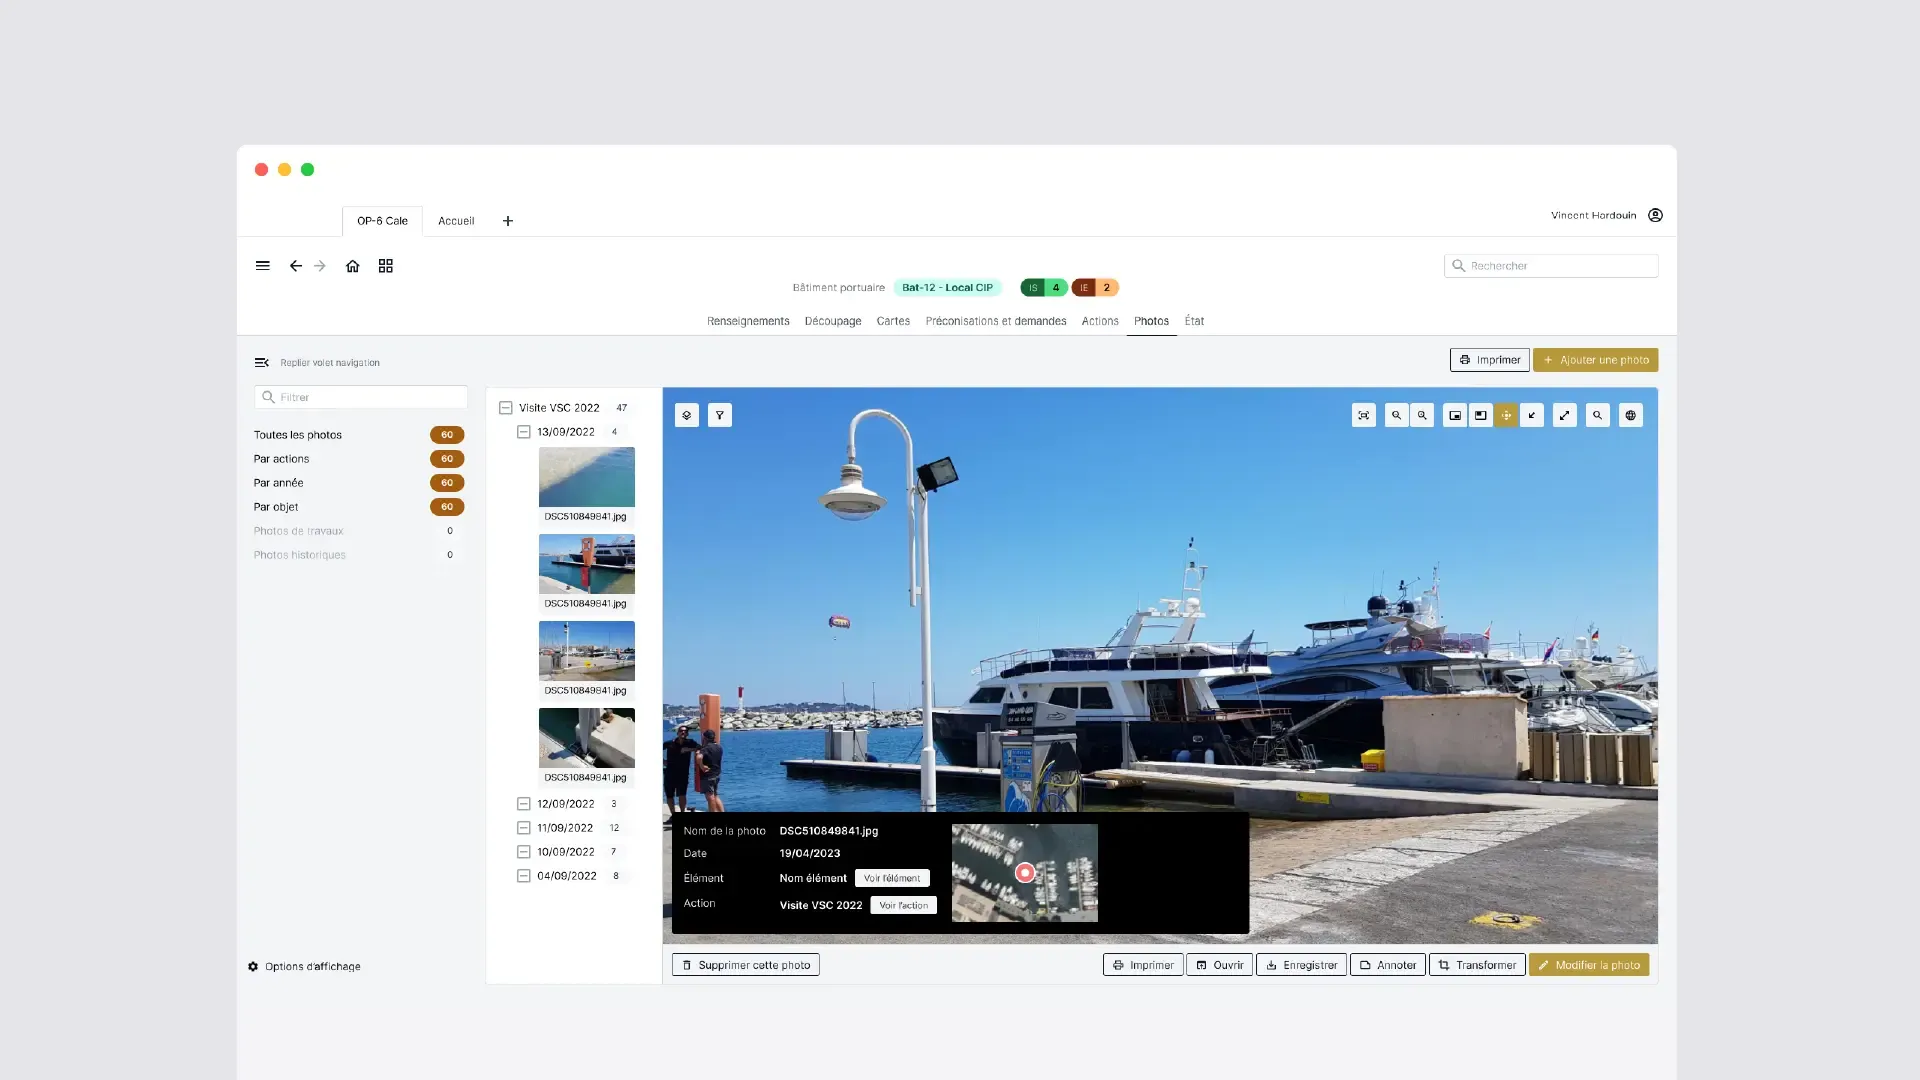Toggle the 13/09/2022 date group box
Screen dimensions: 1920x1080
tap(523, 432)
